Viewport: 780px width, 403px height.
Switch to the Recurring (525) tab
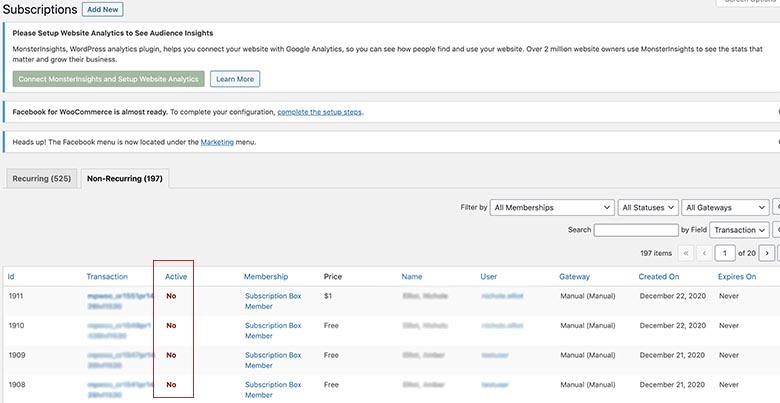point(42,179)
